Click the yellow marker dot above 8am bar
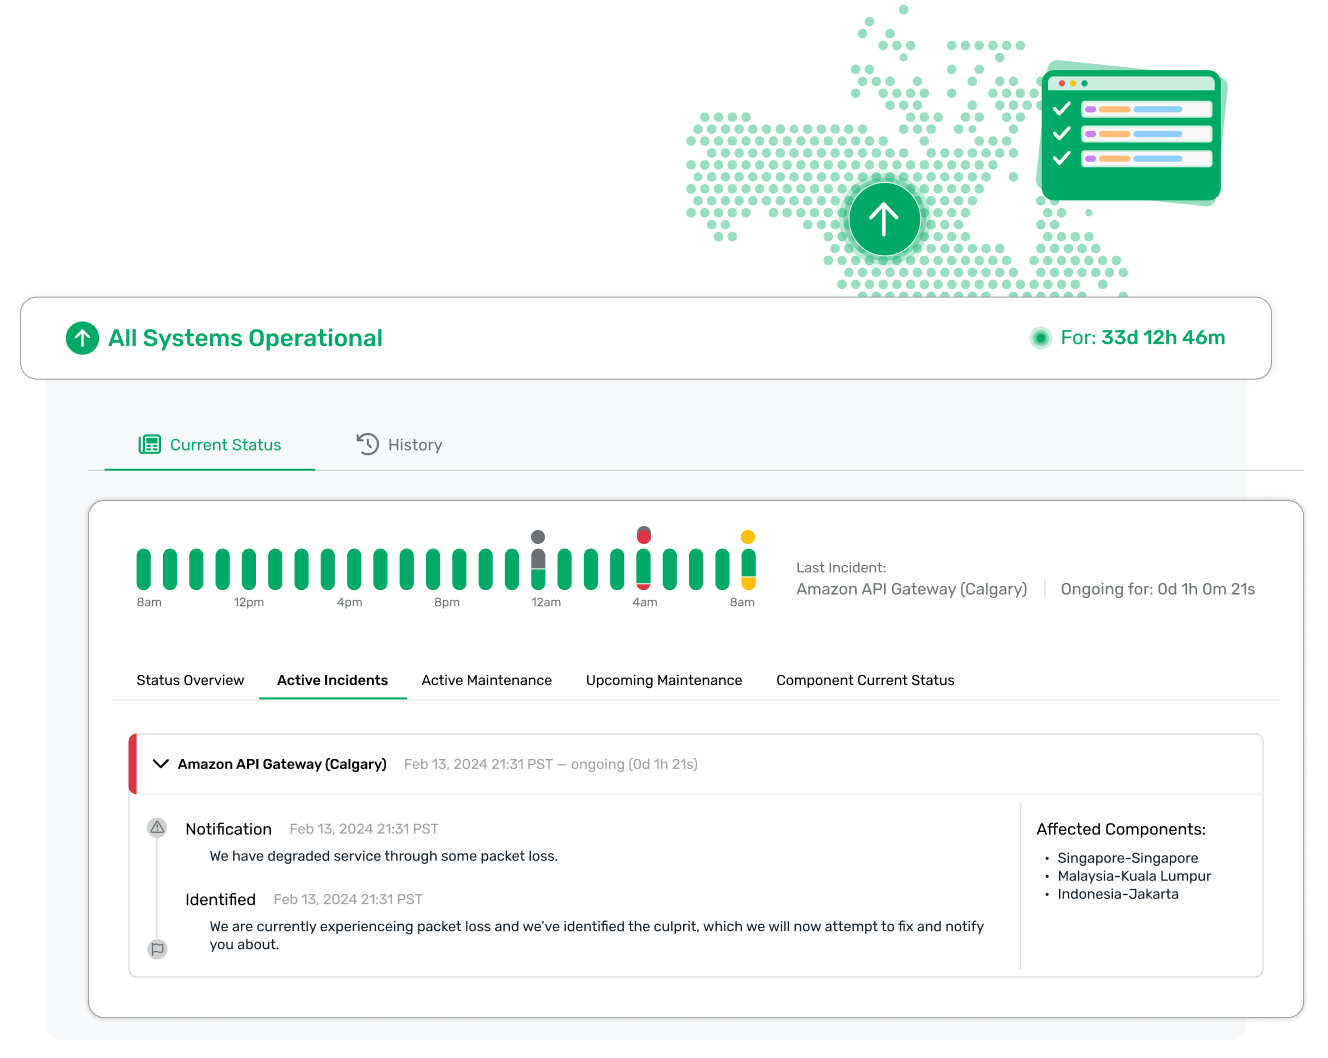The image size is (1328, 1058). point(748,537)
